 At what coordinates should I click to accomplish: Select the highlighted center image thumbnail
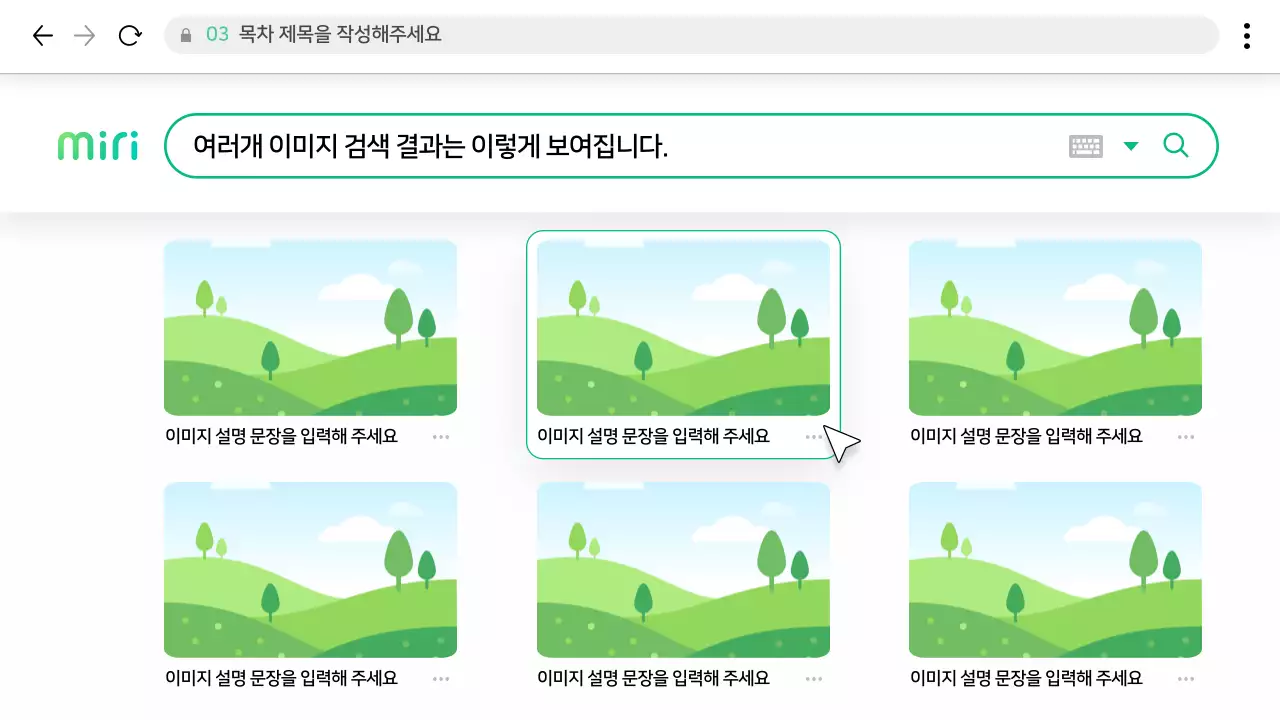point(683,327)
